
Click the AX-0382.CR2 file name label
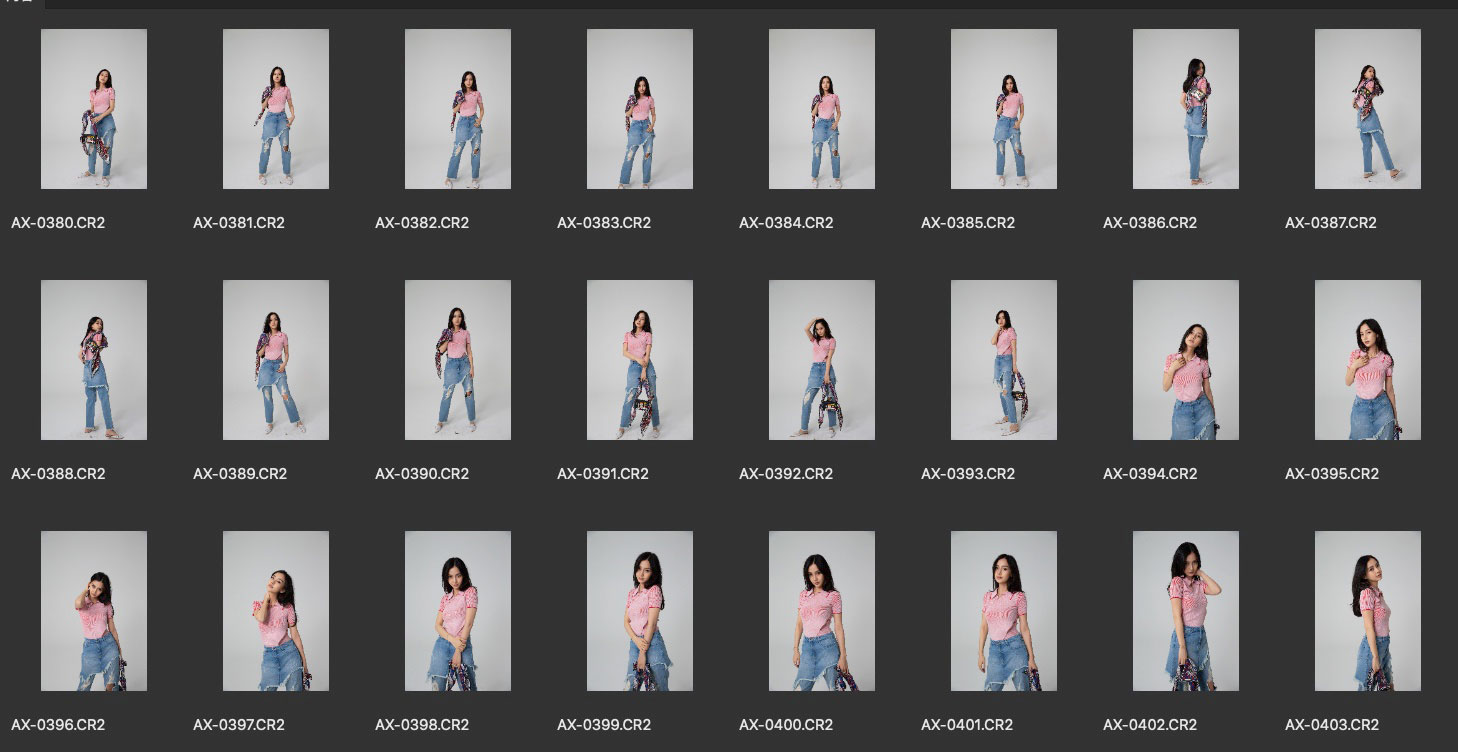click(422, 223)
